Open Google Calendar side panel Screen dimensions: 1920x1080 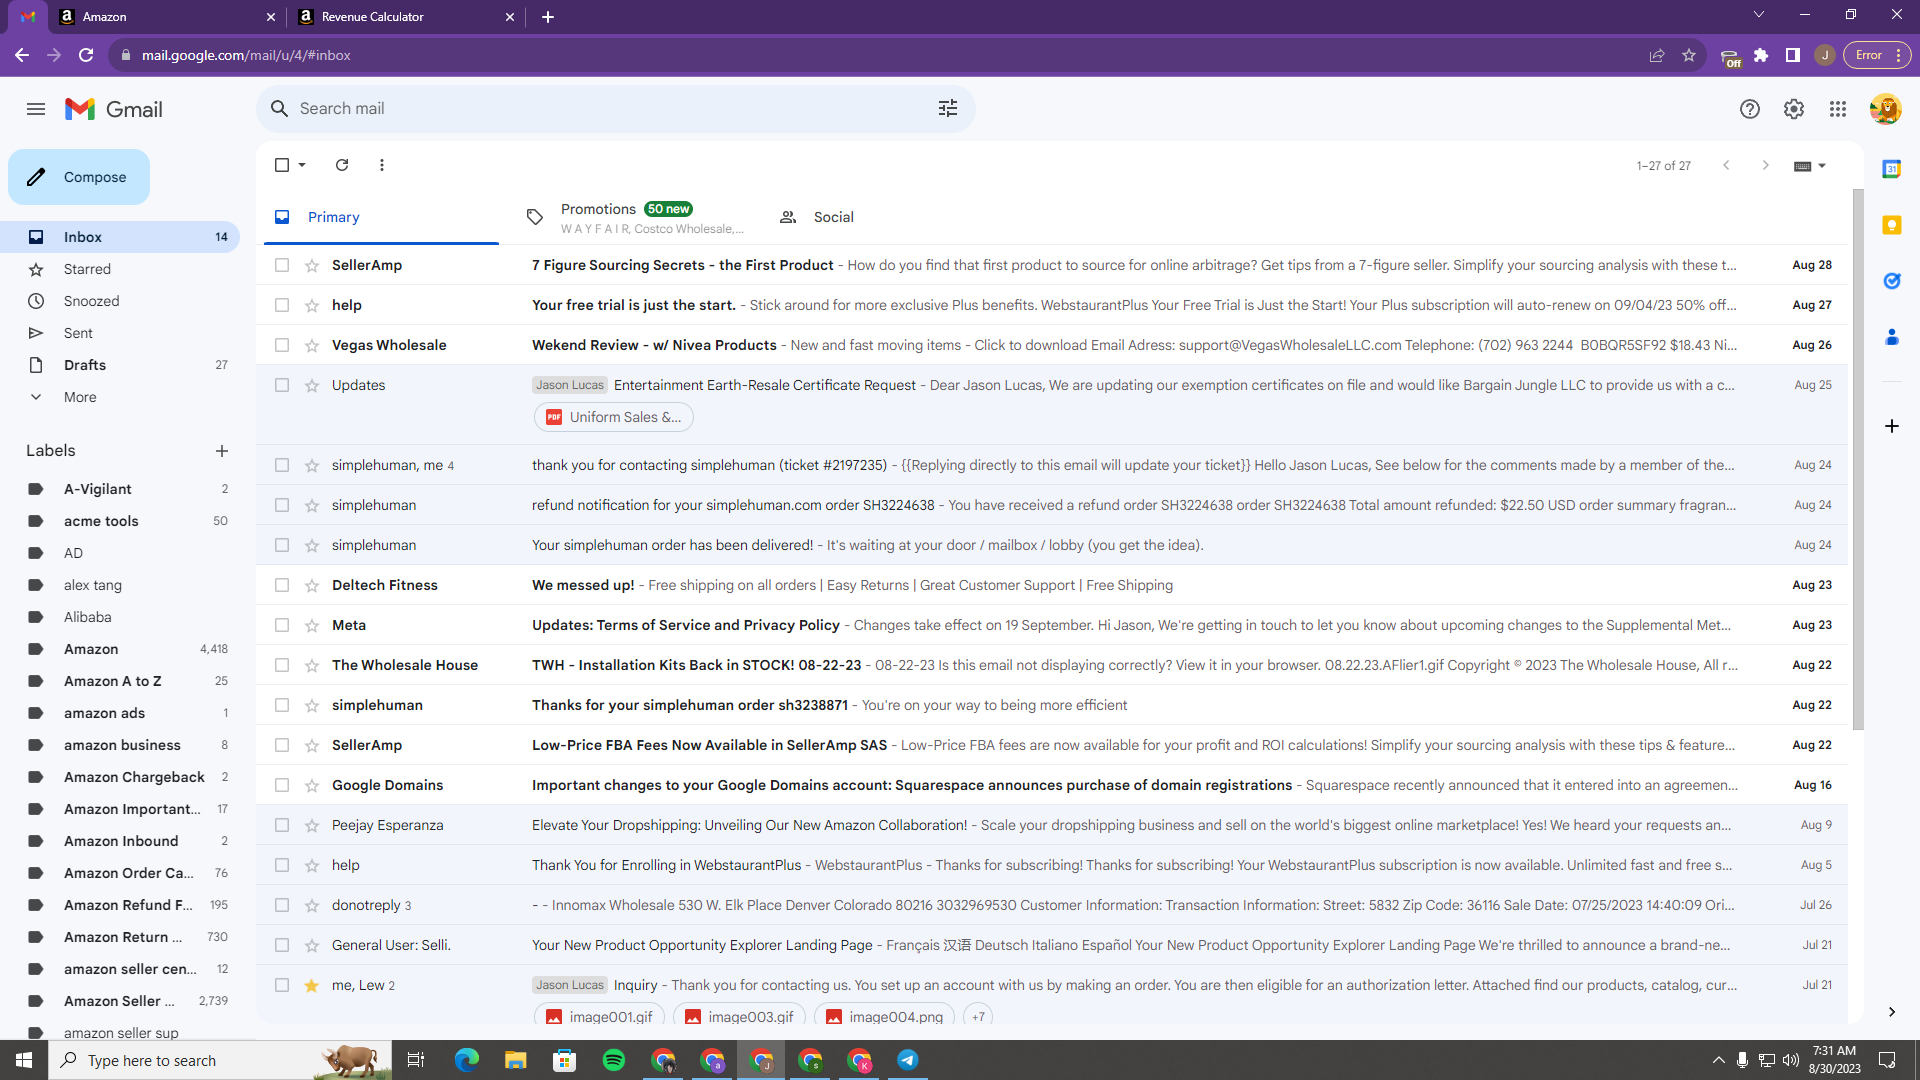click(1892, 169)
